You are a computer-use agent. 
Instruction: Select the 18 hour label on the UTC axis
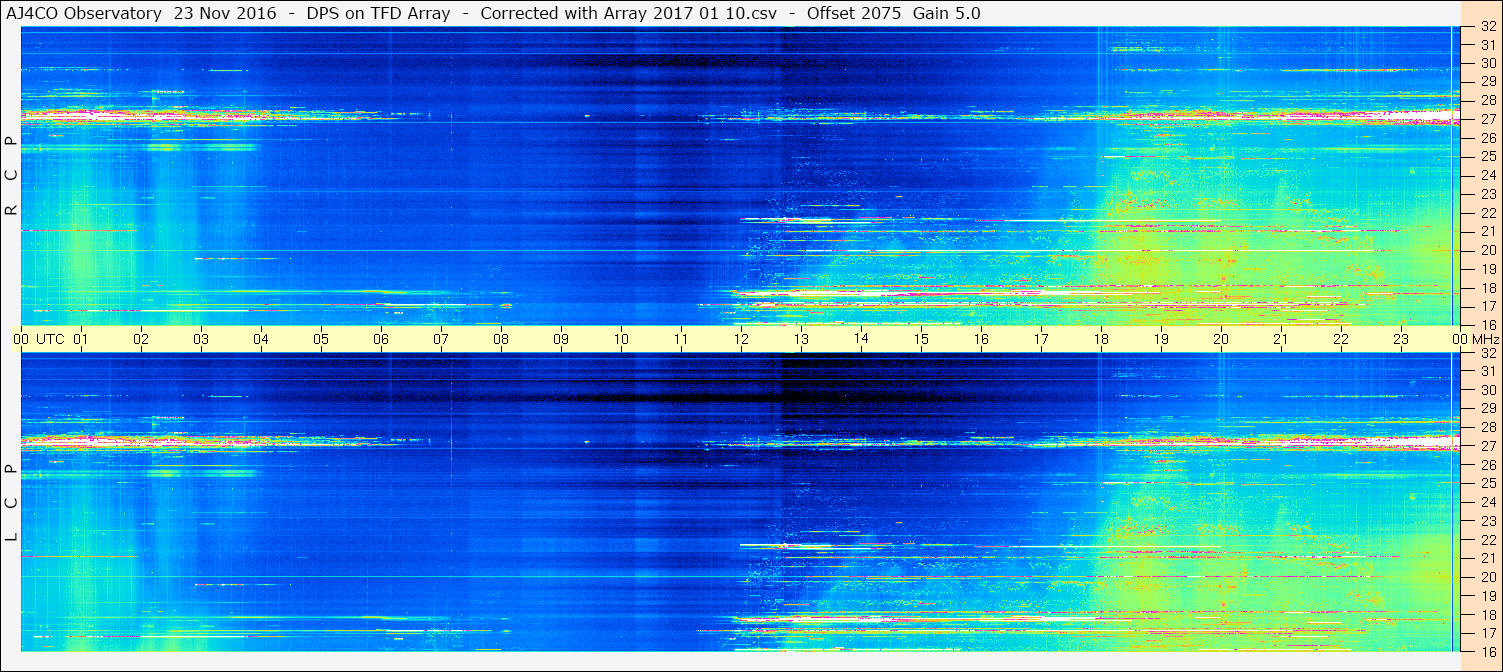coord(1101,339)
